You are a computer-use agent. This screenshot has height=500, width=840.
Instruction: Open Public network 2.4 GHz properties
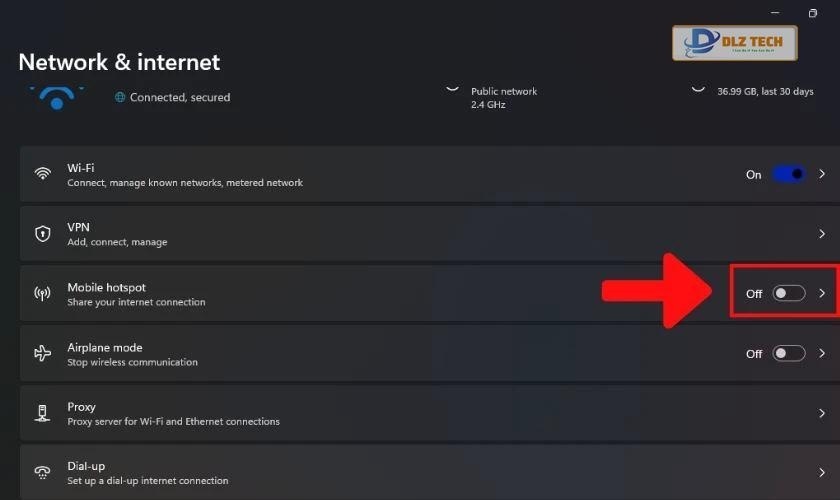coord(503,97)
